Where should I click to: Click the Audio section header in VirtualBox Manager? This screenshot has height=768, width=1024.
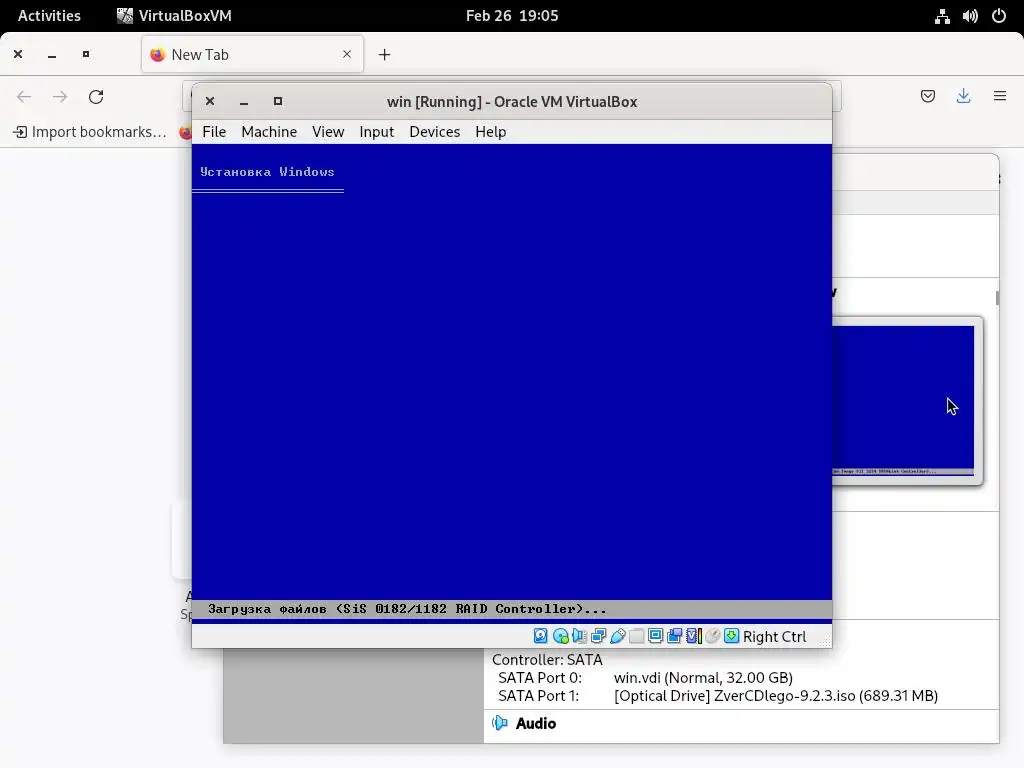point(536,724)
